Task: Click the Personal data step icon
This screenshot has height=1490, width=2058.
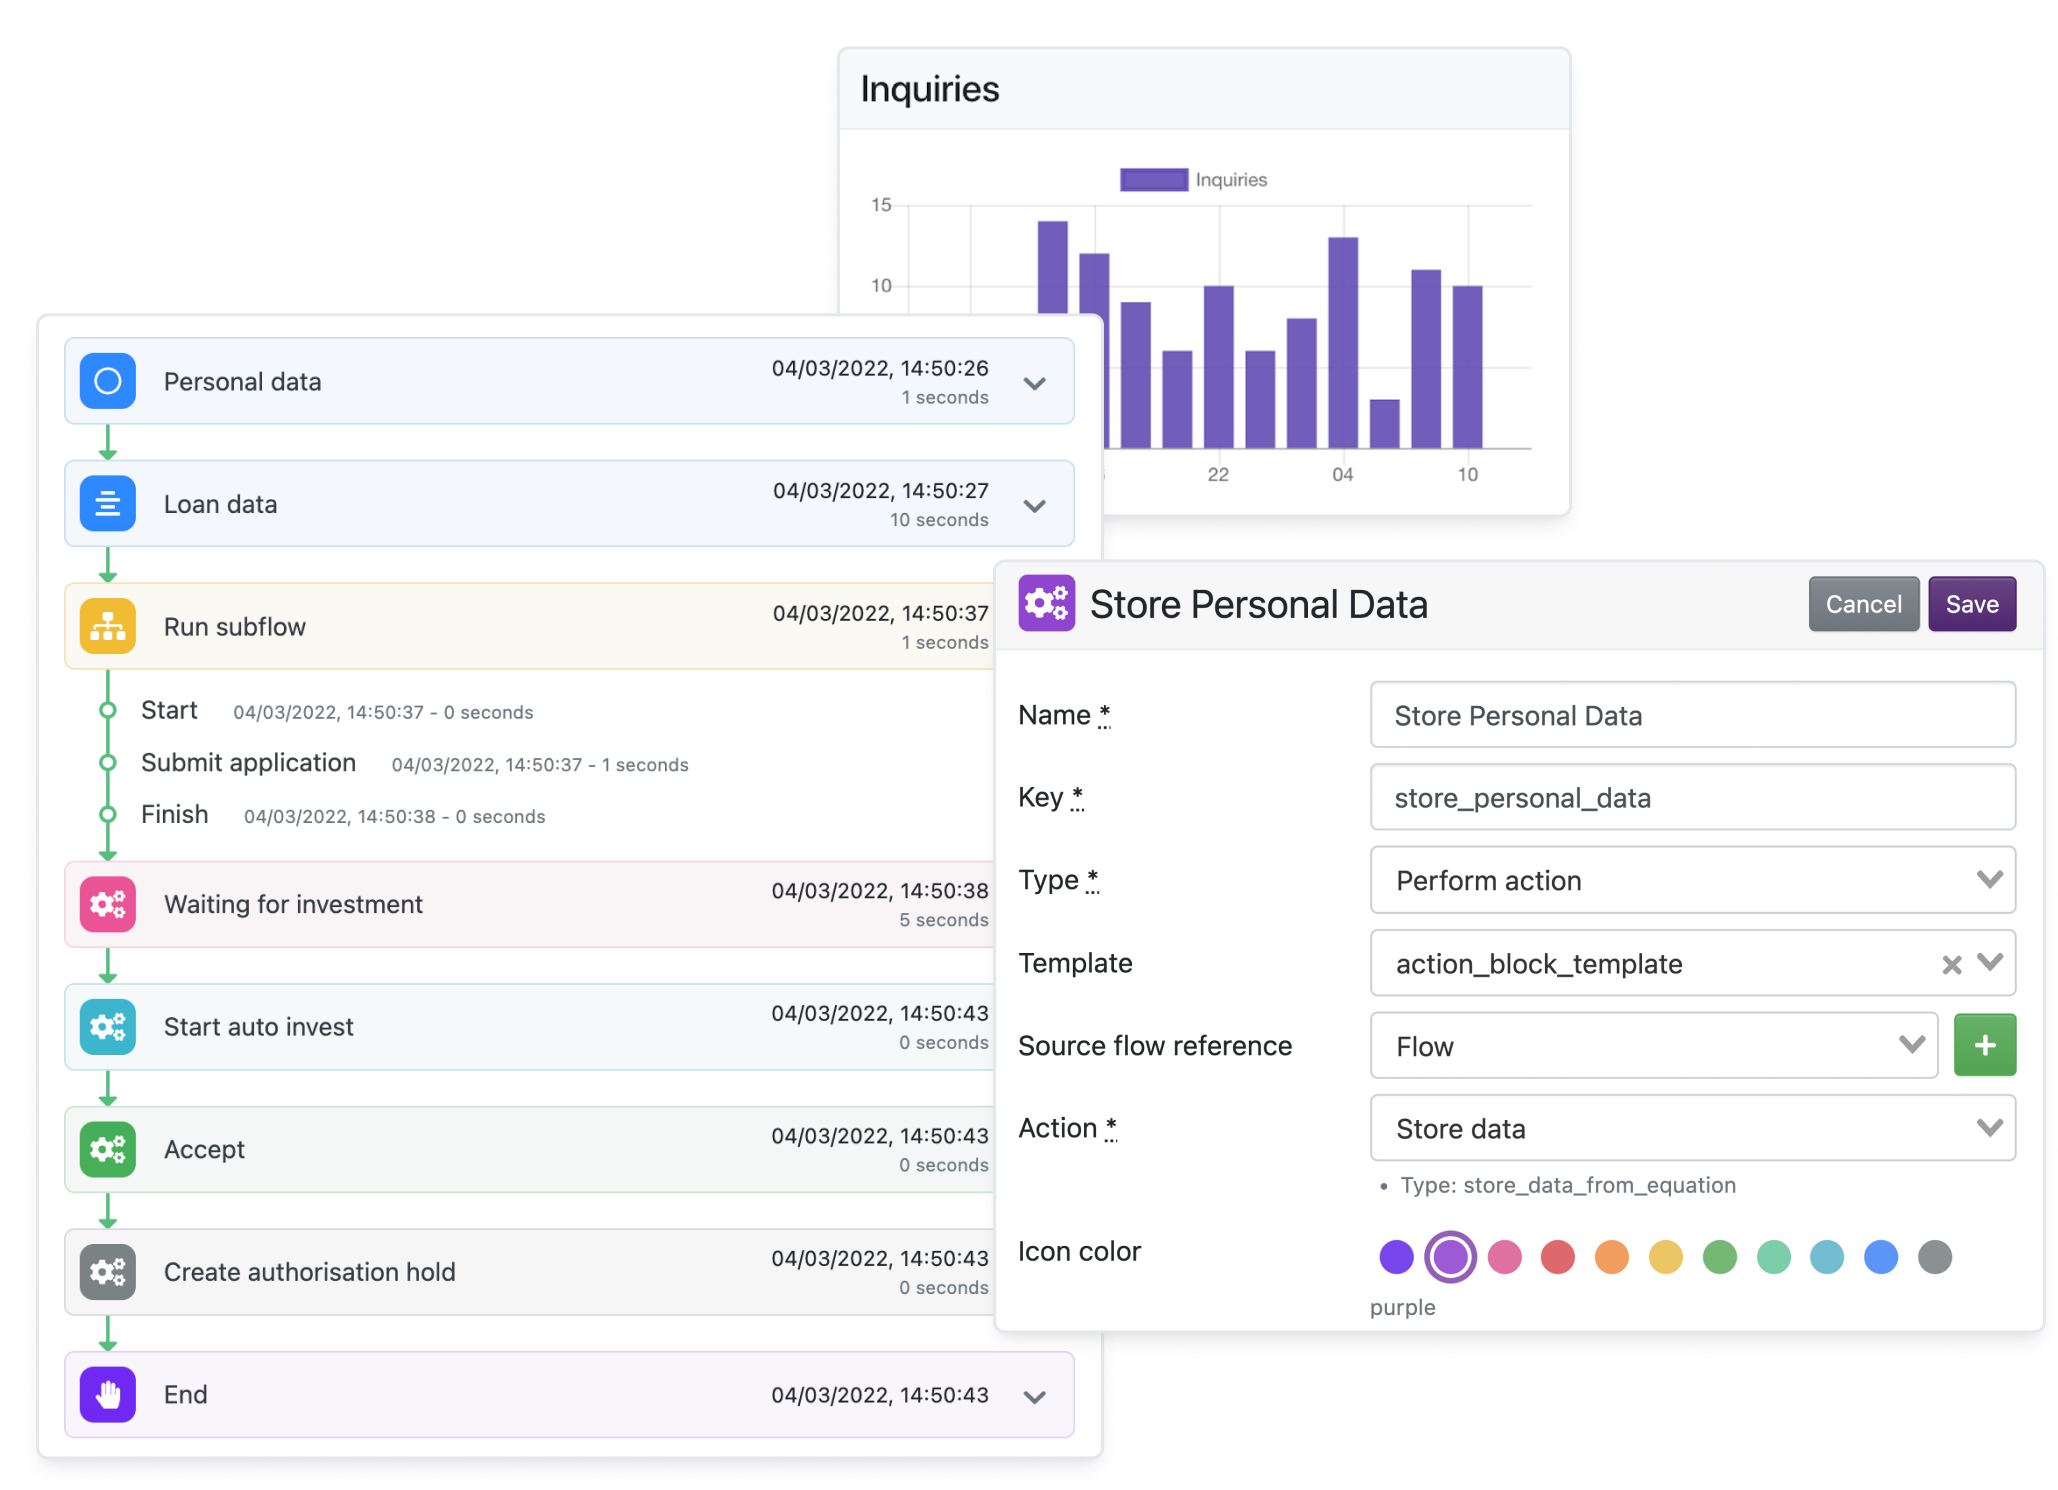Action: click(x=107, y=381)
